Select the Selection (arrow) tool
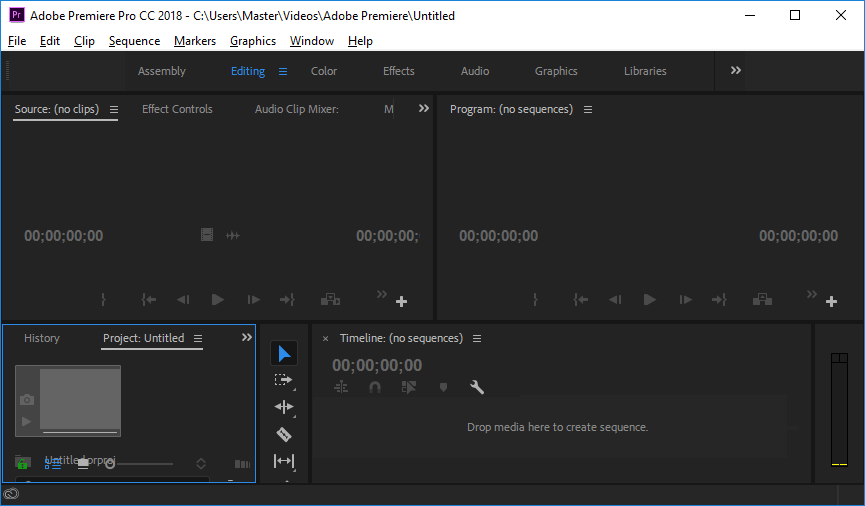This screenshot has height=506, width=865. pos(284,354)
